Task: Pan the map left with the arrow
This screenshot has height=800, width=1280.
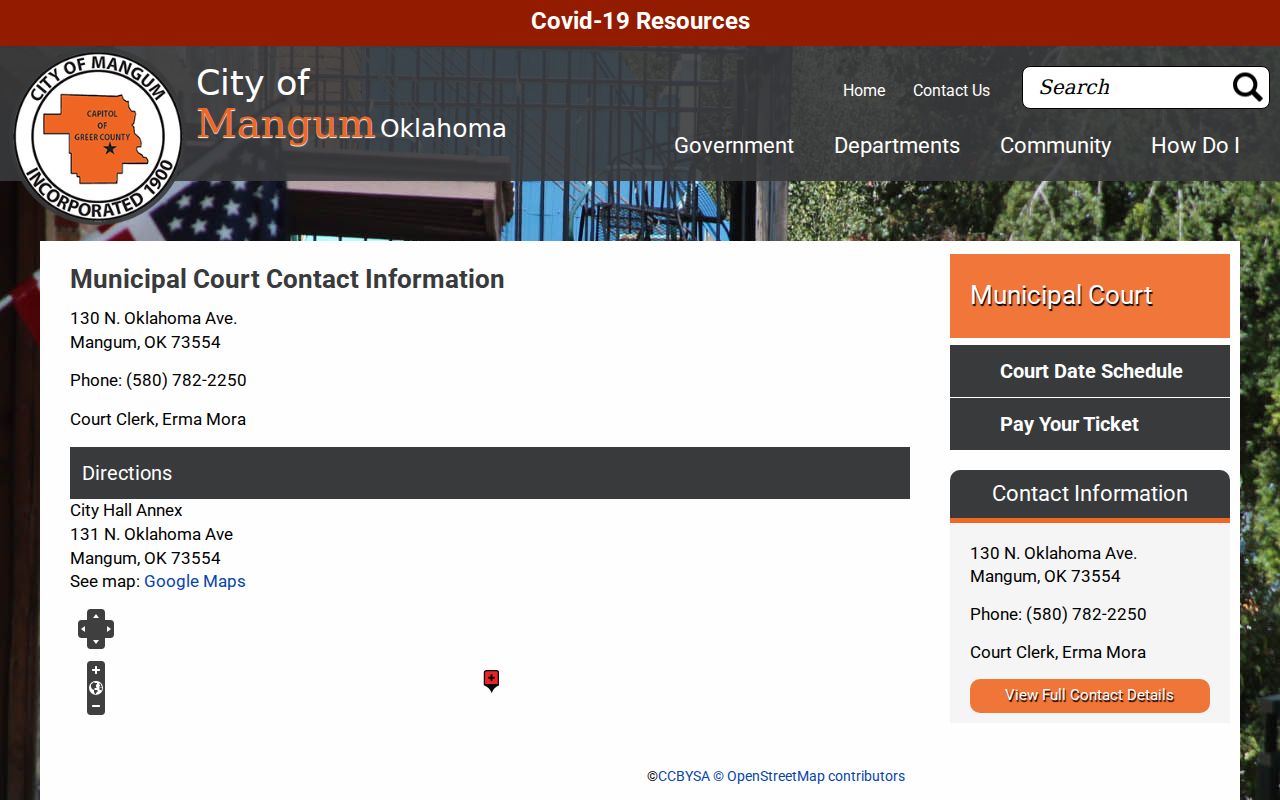Action: click(x=83, y=629)
